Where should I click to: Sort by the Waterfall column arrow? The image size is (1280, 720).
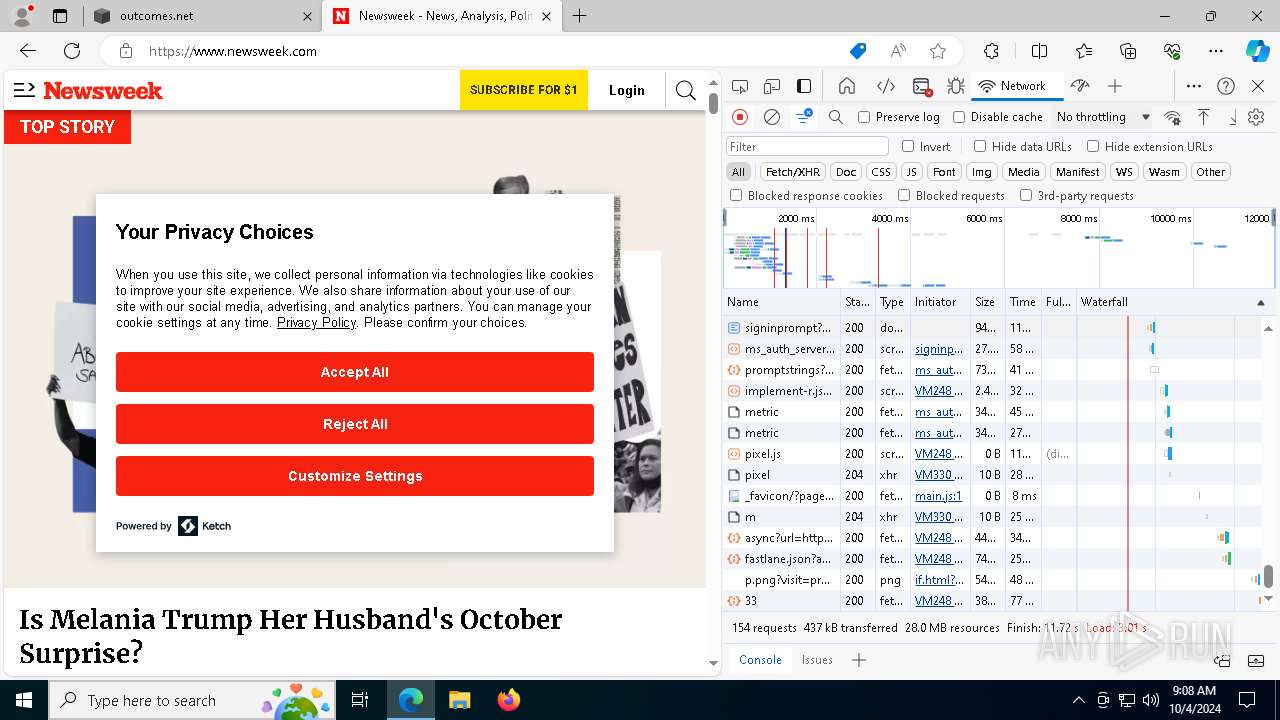click(1260, 302)
